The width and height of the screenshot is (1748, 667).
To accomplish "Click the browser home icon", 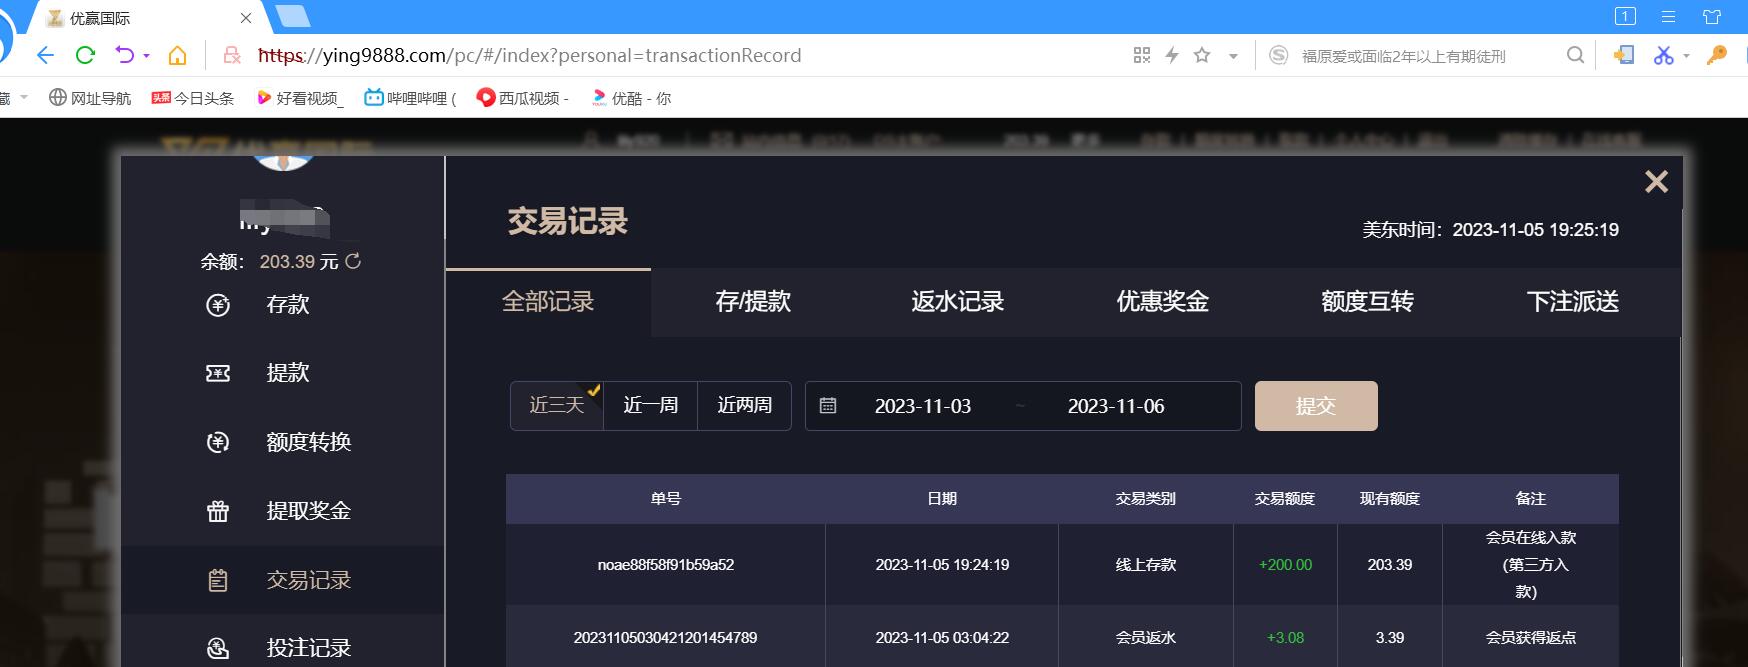I will point(177,56).
